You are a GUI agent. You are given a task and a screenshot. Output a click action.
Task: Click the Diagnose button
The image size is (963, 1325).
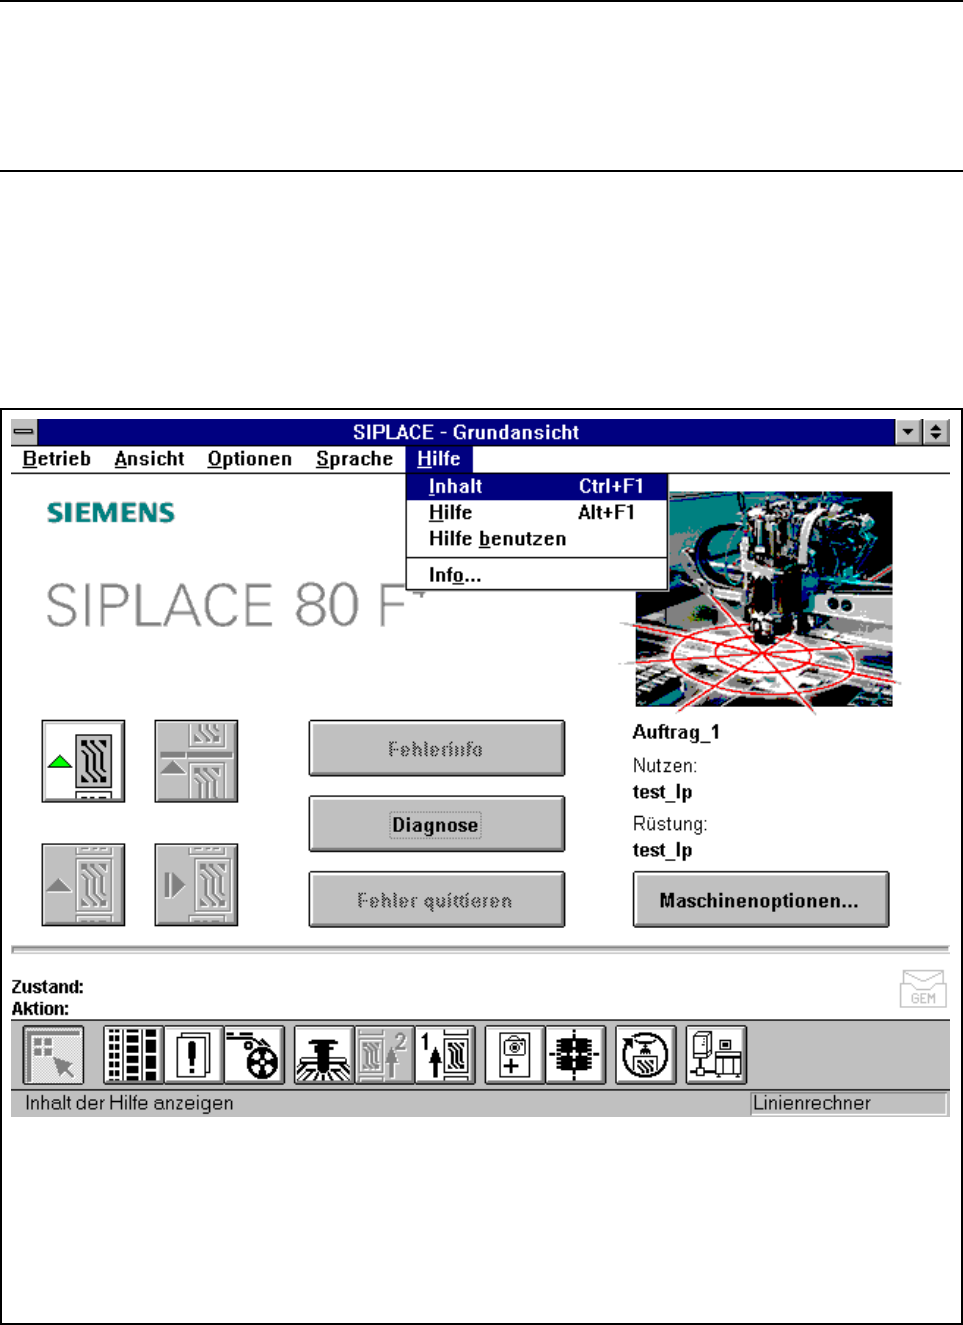[436, 825]
